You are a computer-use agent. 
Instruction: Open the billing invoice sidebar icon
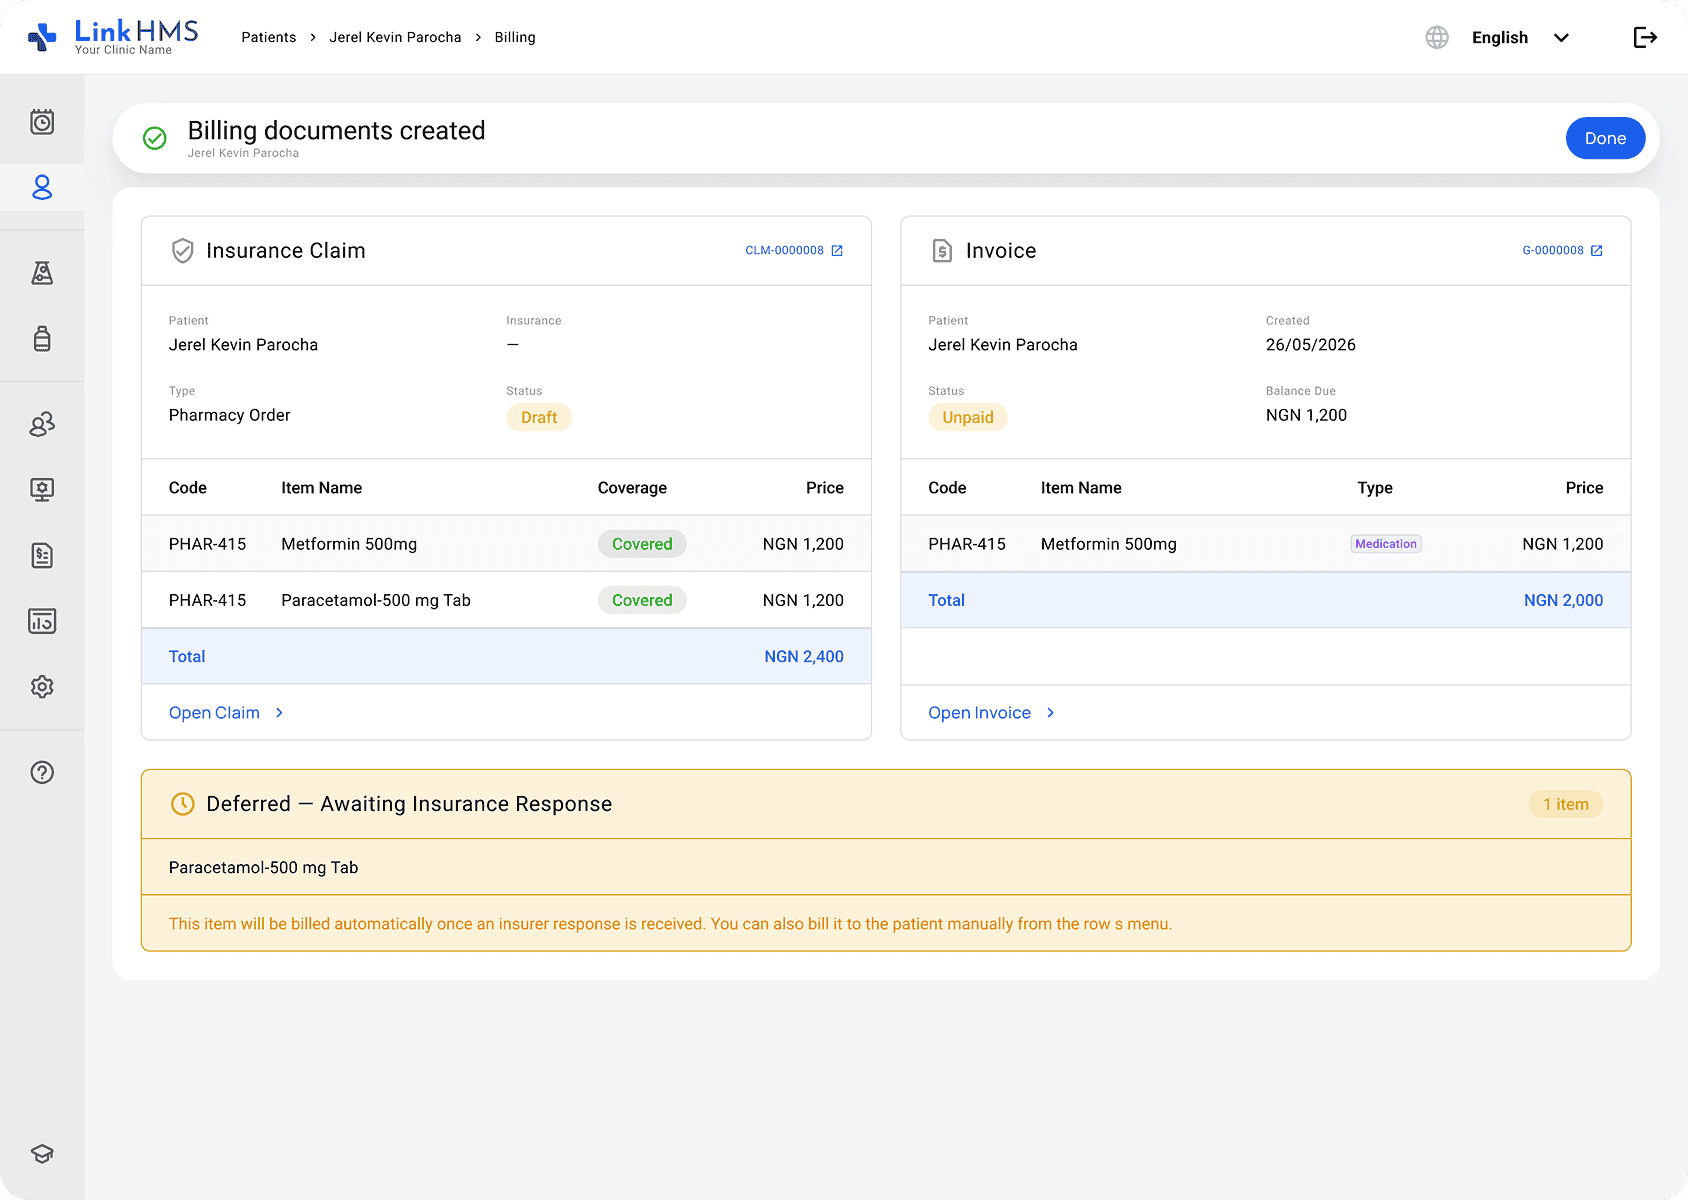point(42,556)
